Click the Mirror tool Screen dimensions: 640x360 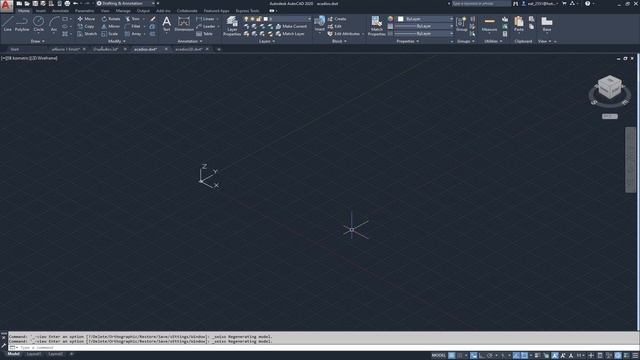click(x=111, y=26)
